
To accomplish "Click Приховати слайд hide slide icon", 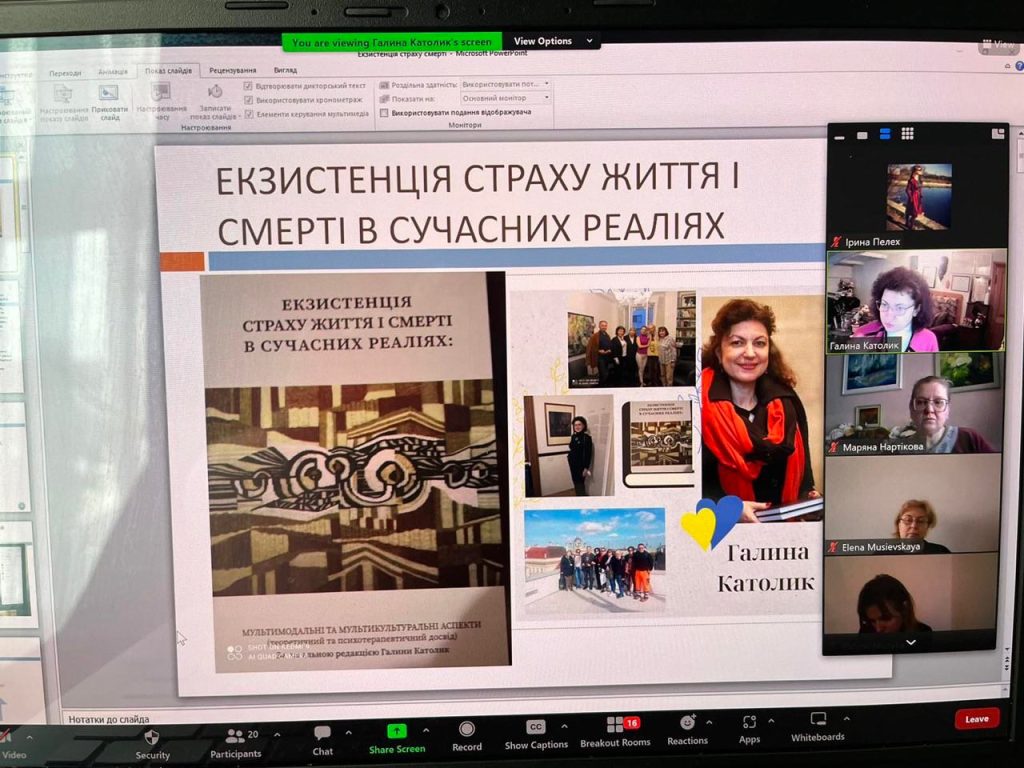I will tap(108, 92).
